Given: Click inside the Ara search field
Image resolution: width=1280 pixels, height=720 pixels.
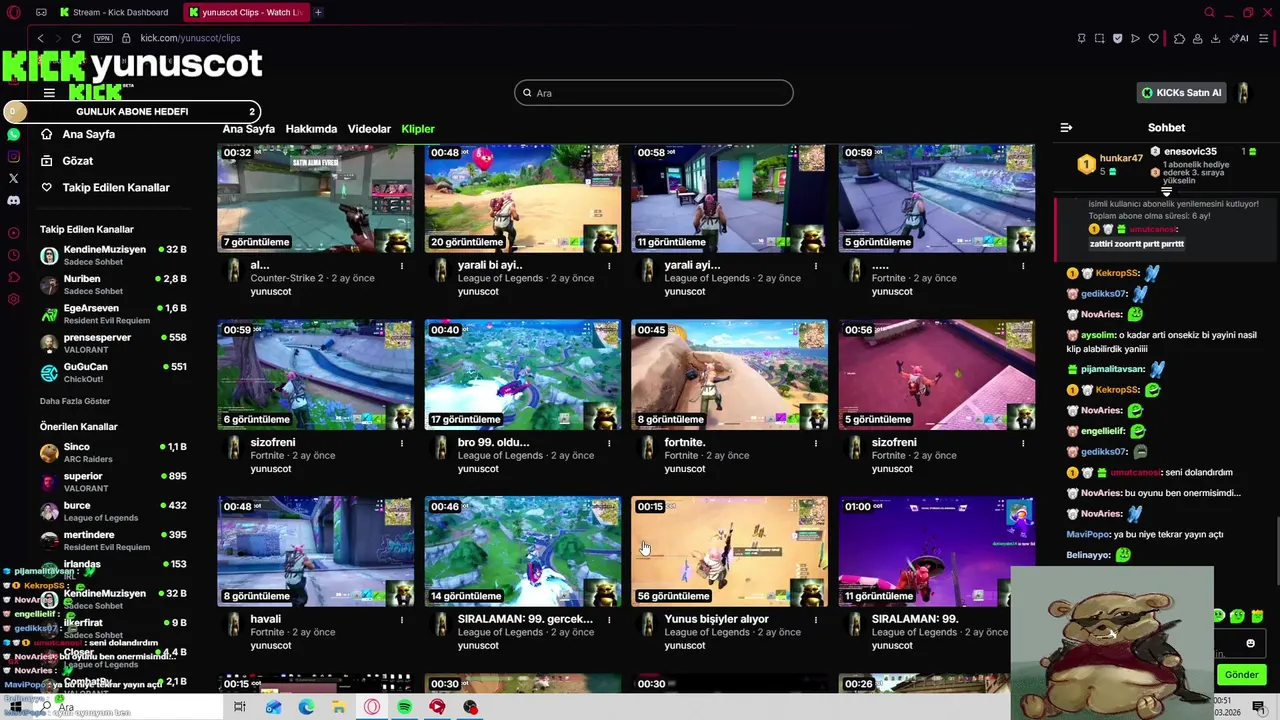Looking at the screenshot, I should tap(654, 93).
